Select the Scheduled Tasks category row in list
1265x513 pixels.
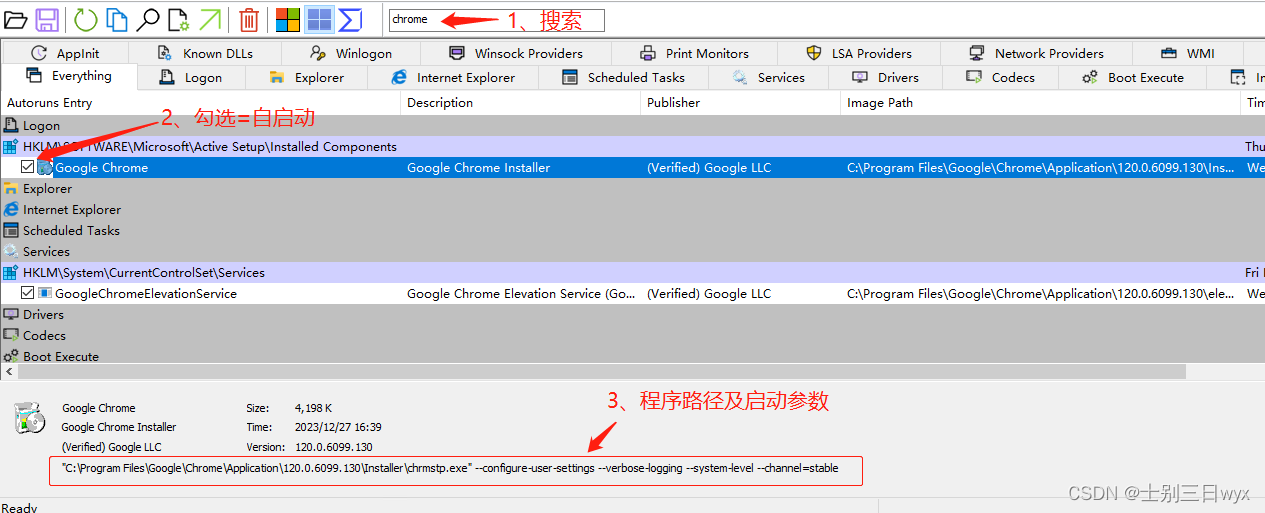point(632,230)
